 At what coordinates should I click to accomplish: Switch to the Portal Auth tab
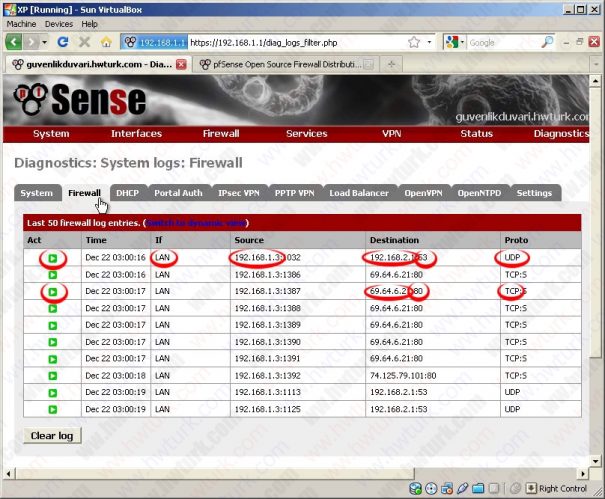178,193
